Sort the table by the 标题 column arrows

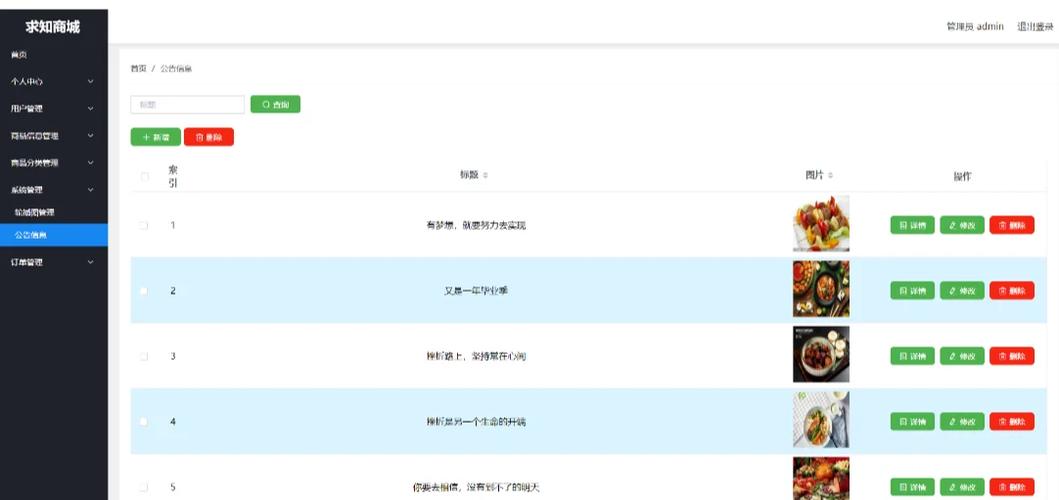(x=486, y=175)
